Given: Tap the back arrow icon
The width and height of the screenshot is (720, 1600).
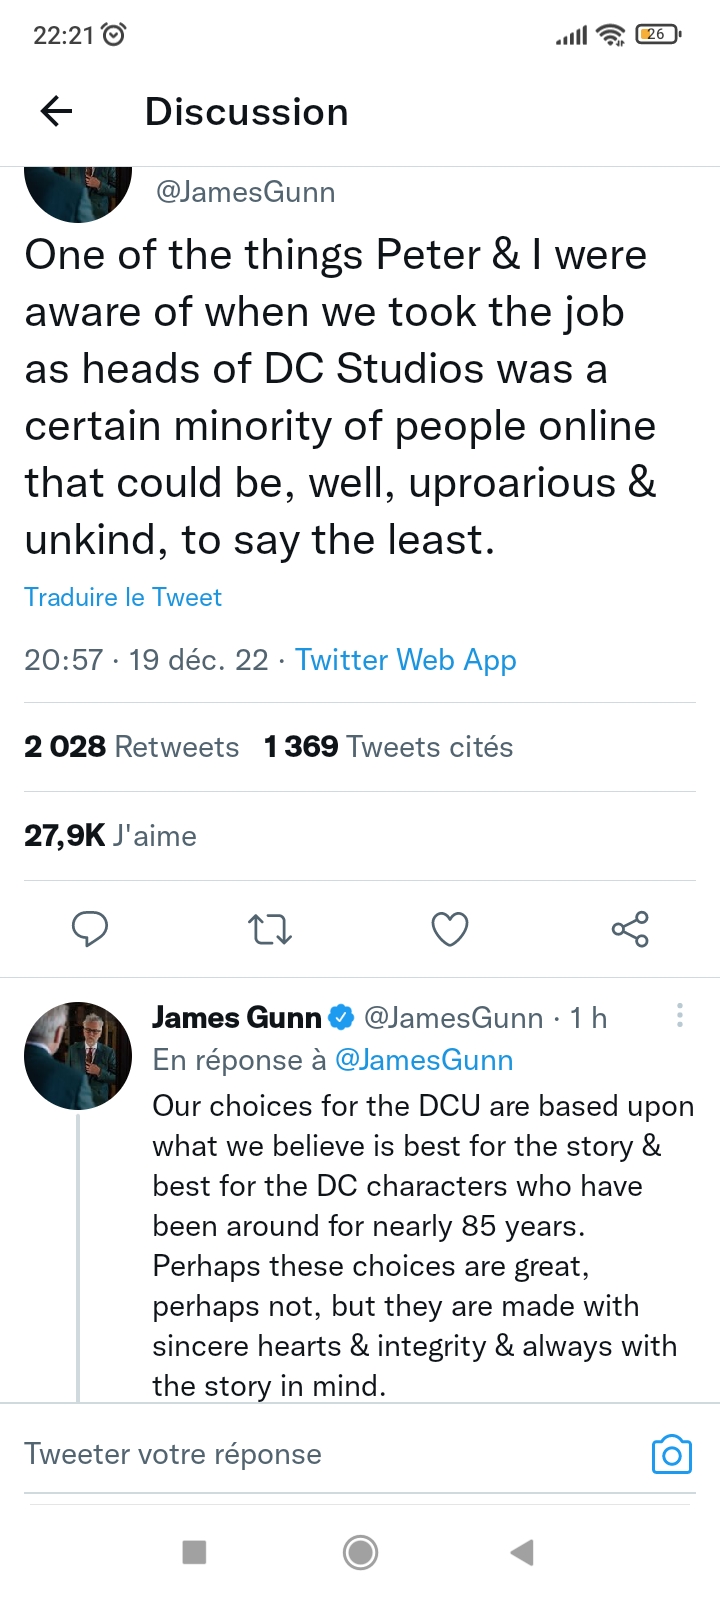Looking at the screenshot, I should (57, 112).
